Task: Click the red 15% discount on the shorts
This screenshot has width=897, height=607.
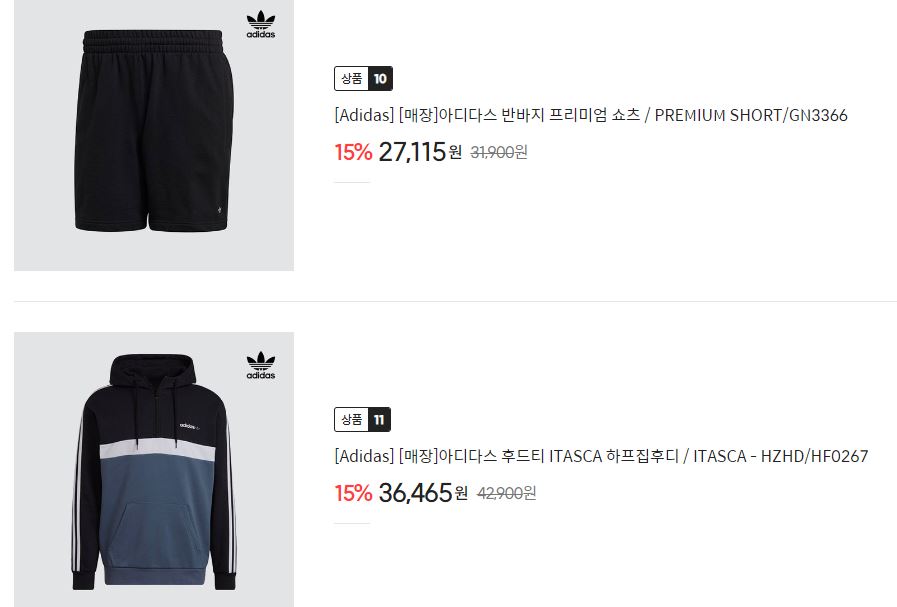Action: 353,152
